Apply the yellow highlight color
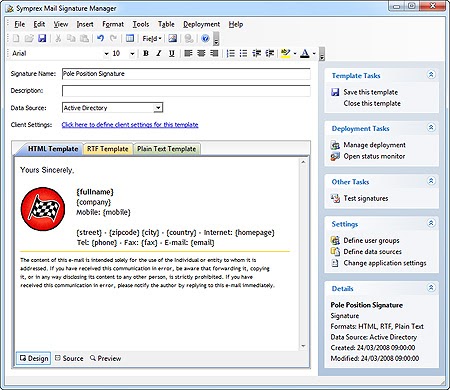Screen dimensions: 450x390 (285, 53)
